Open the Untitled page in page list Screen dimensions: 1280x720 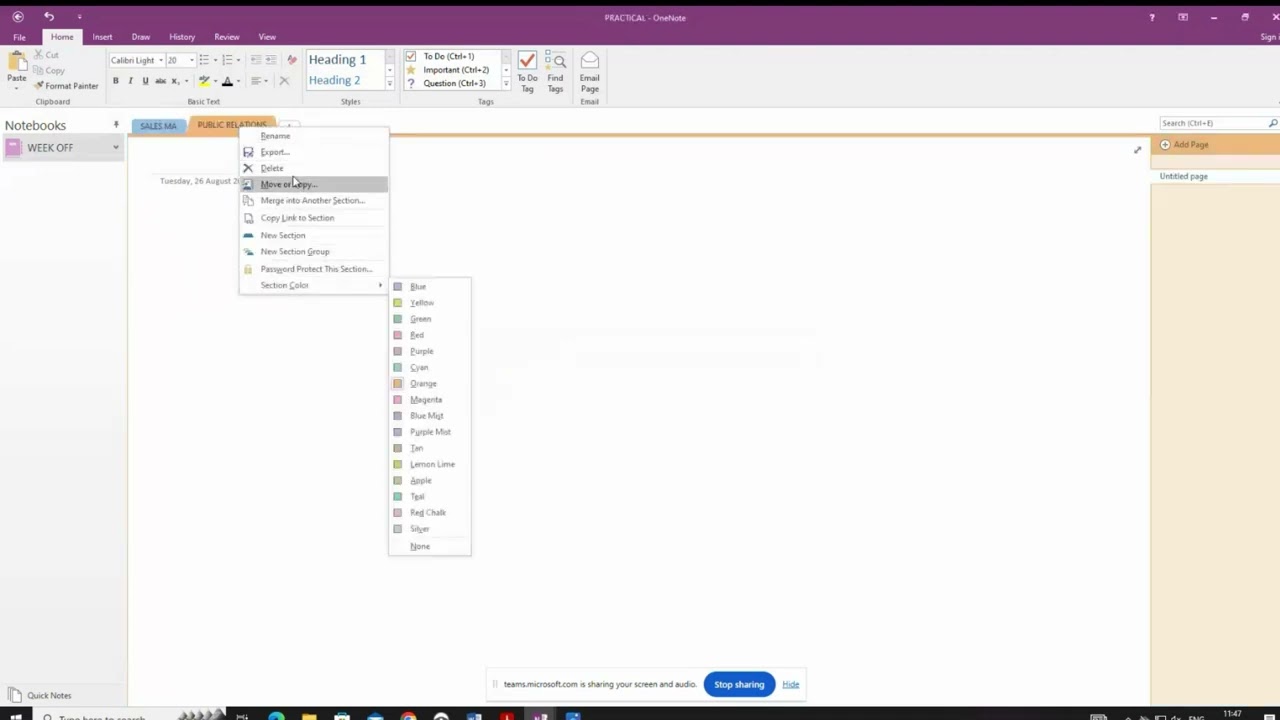click(1215, 176)
